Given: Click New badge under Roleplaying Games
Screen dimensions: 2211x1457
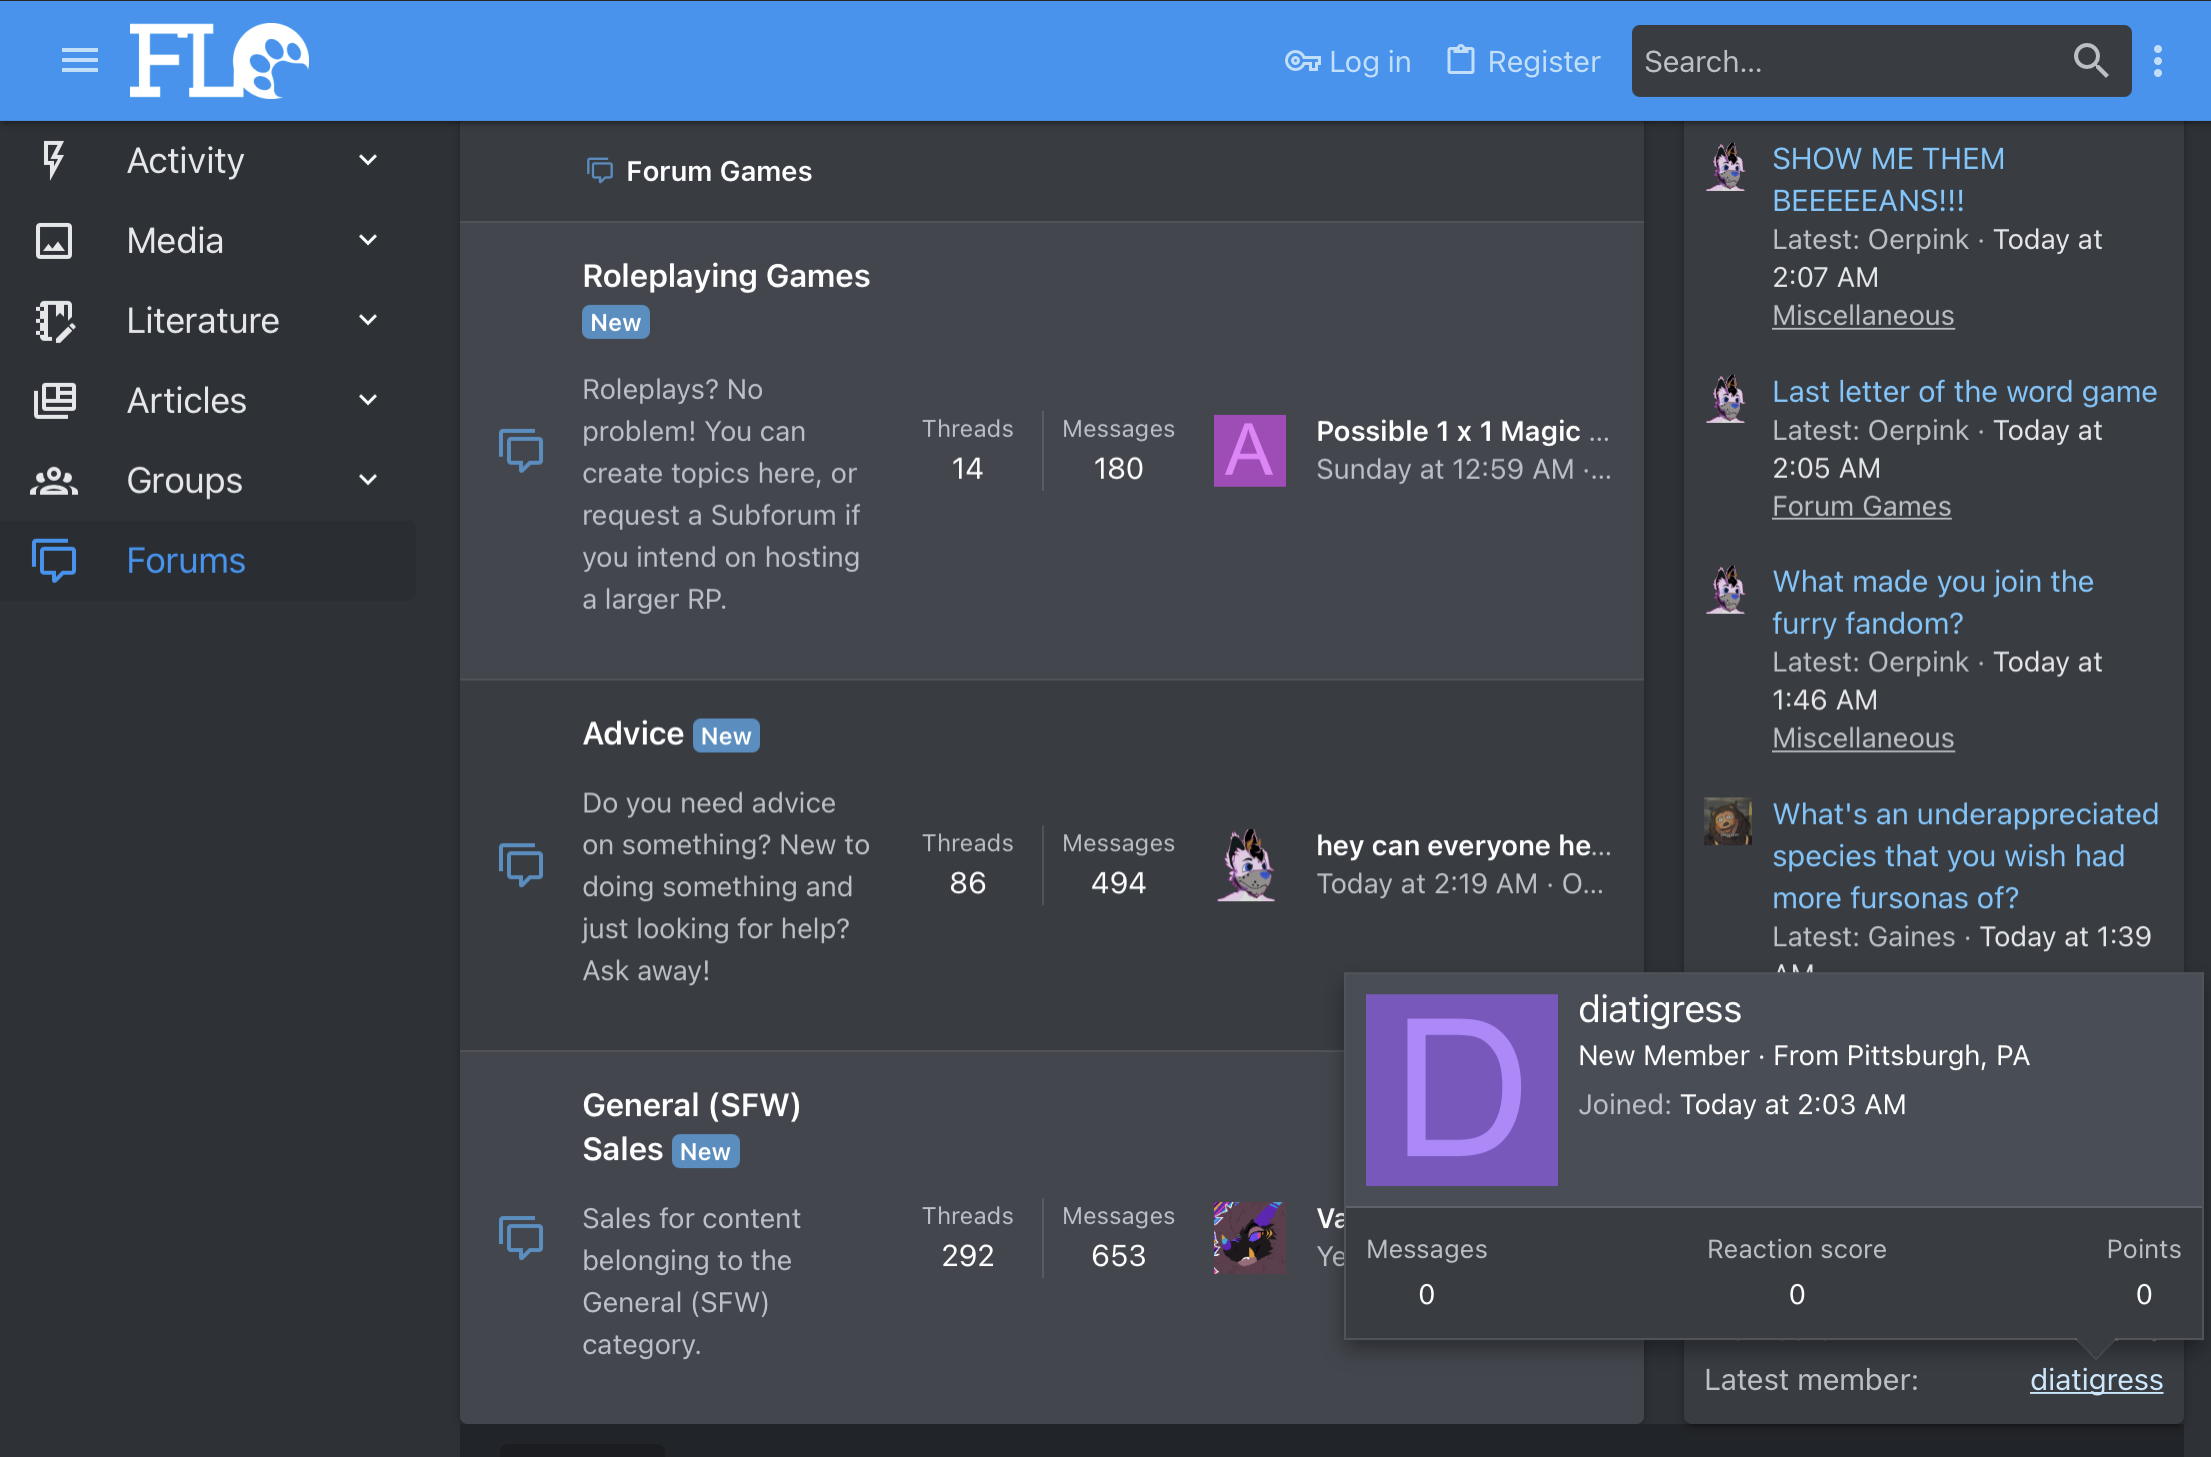Looking at the screenshot, I should coord(616,322).
